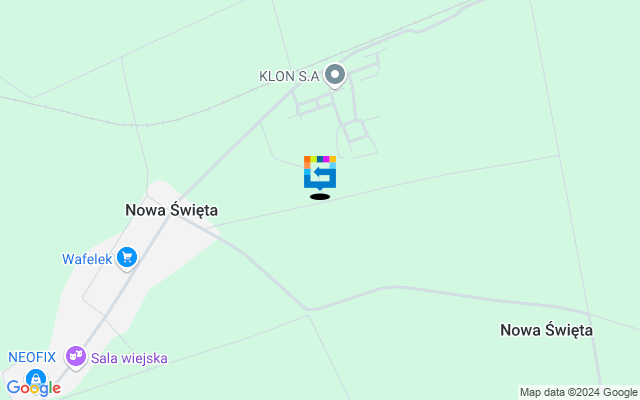The image size is (640, 400).
Task: Open the Sala wiejska place label
Action: 129,358
